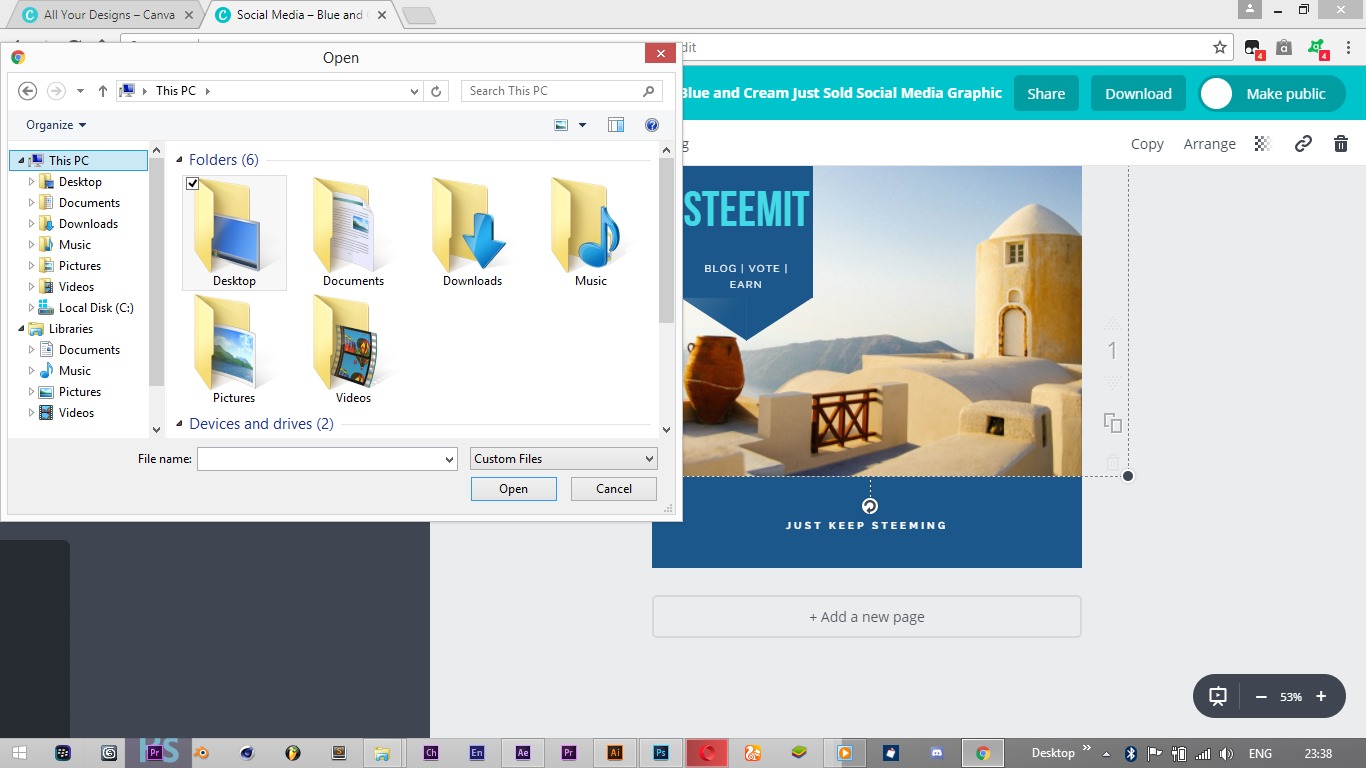Open recent locations dropdown arrow
Screen dimensions: 1366x768
(81, 91)
